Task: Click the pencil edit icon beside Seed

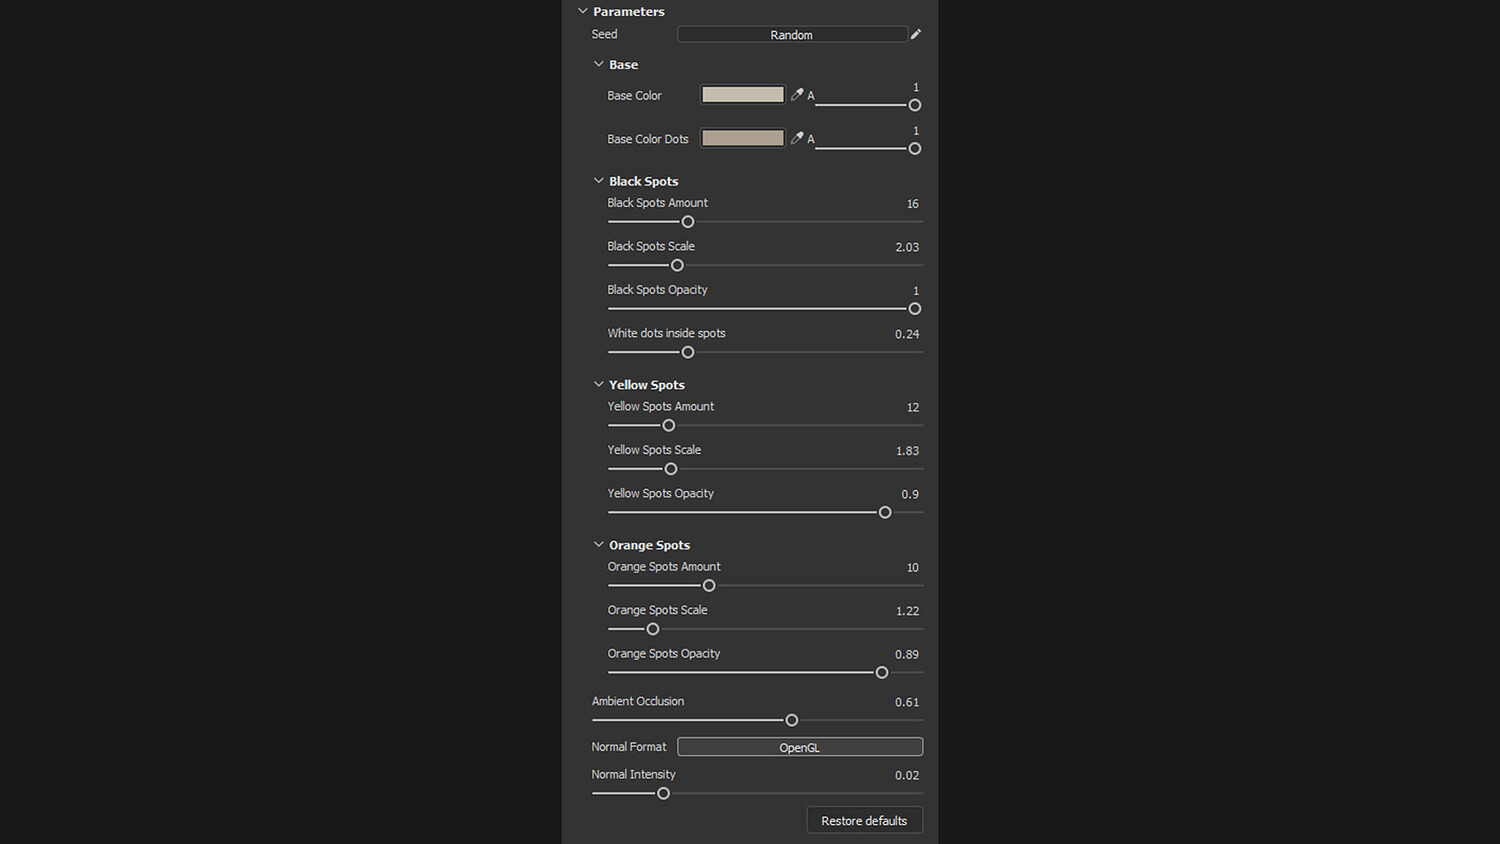Action: (x=915, y=34)
